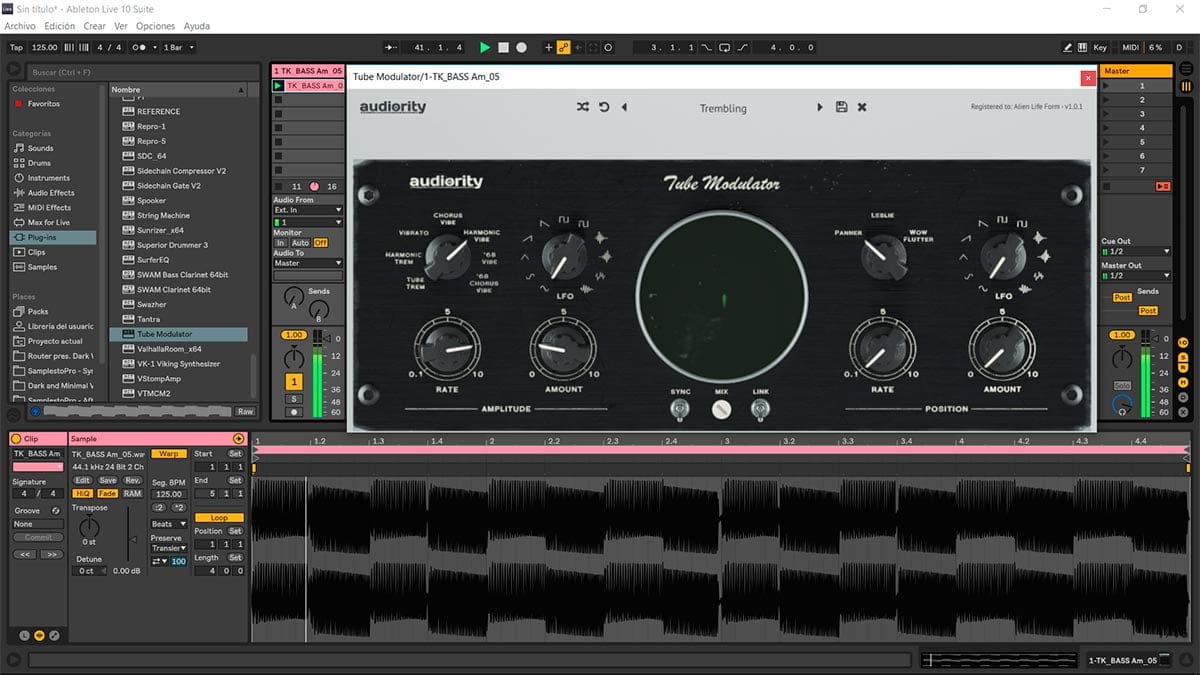Toggle the Fade button

(107, 494)
